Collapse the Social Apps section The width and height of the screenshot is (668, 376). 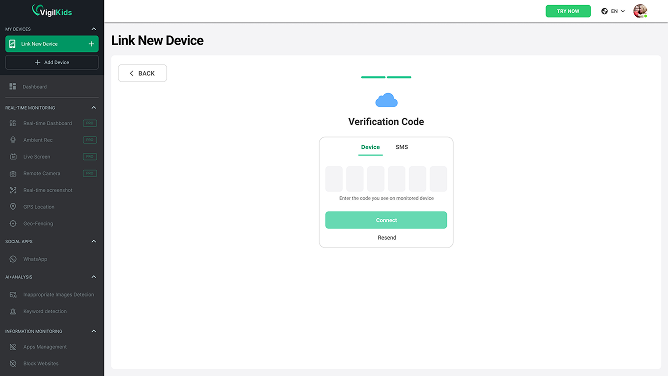click(x=94, y=241)
